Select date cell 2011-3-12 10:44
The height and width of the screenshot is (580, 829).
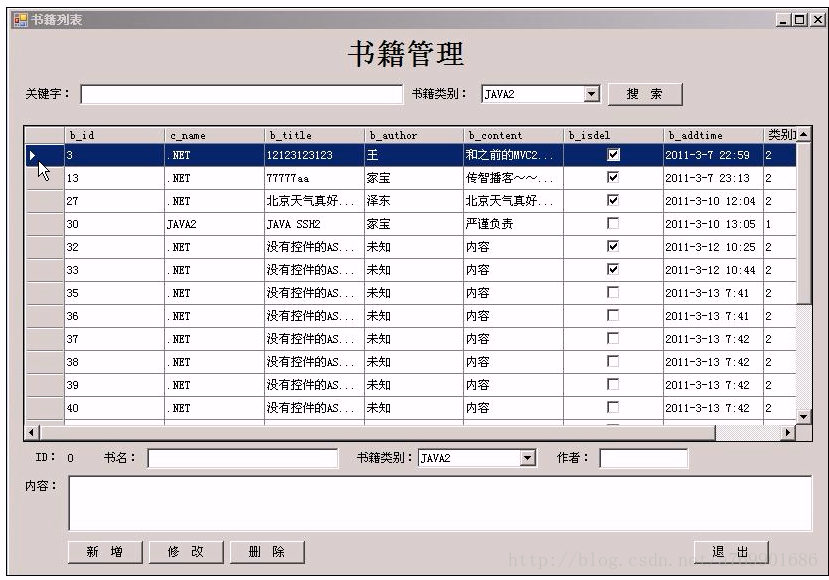click(713, 270)
